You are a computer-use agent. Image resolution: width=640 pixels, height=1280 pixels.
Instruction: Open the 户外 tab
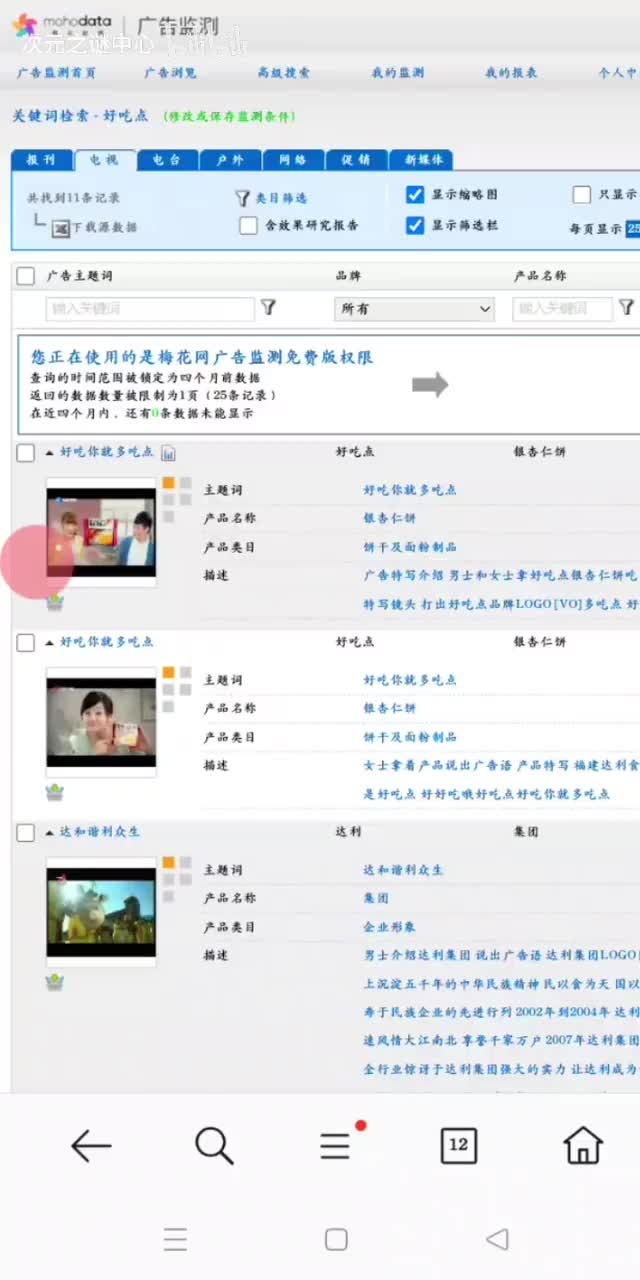tap(230, 160)
